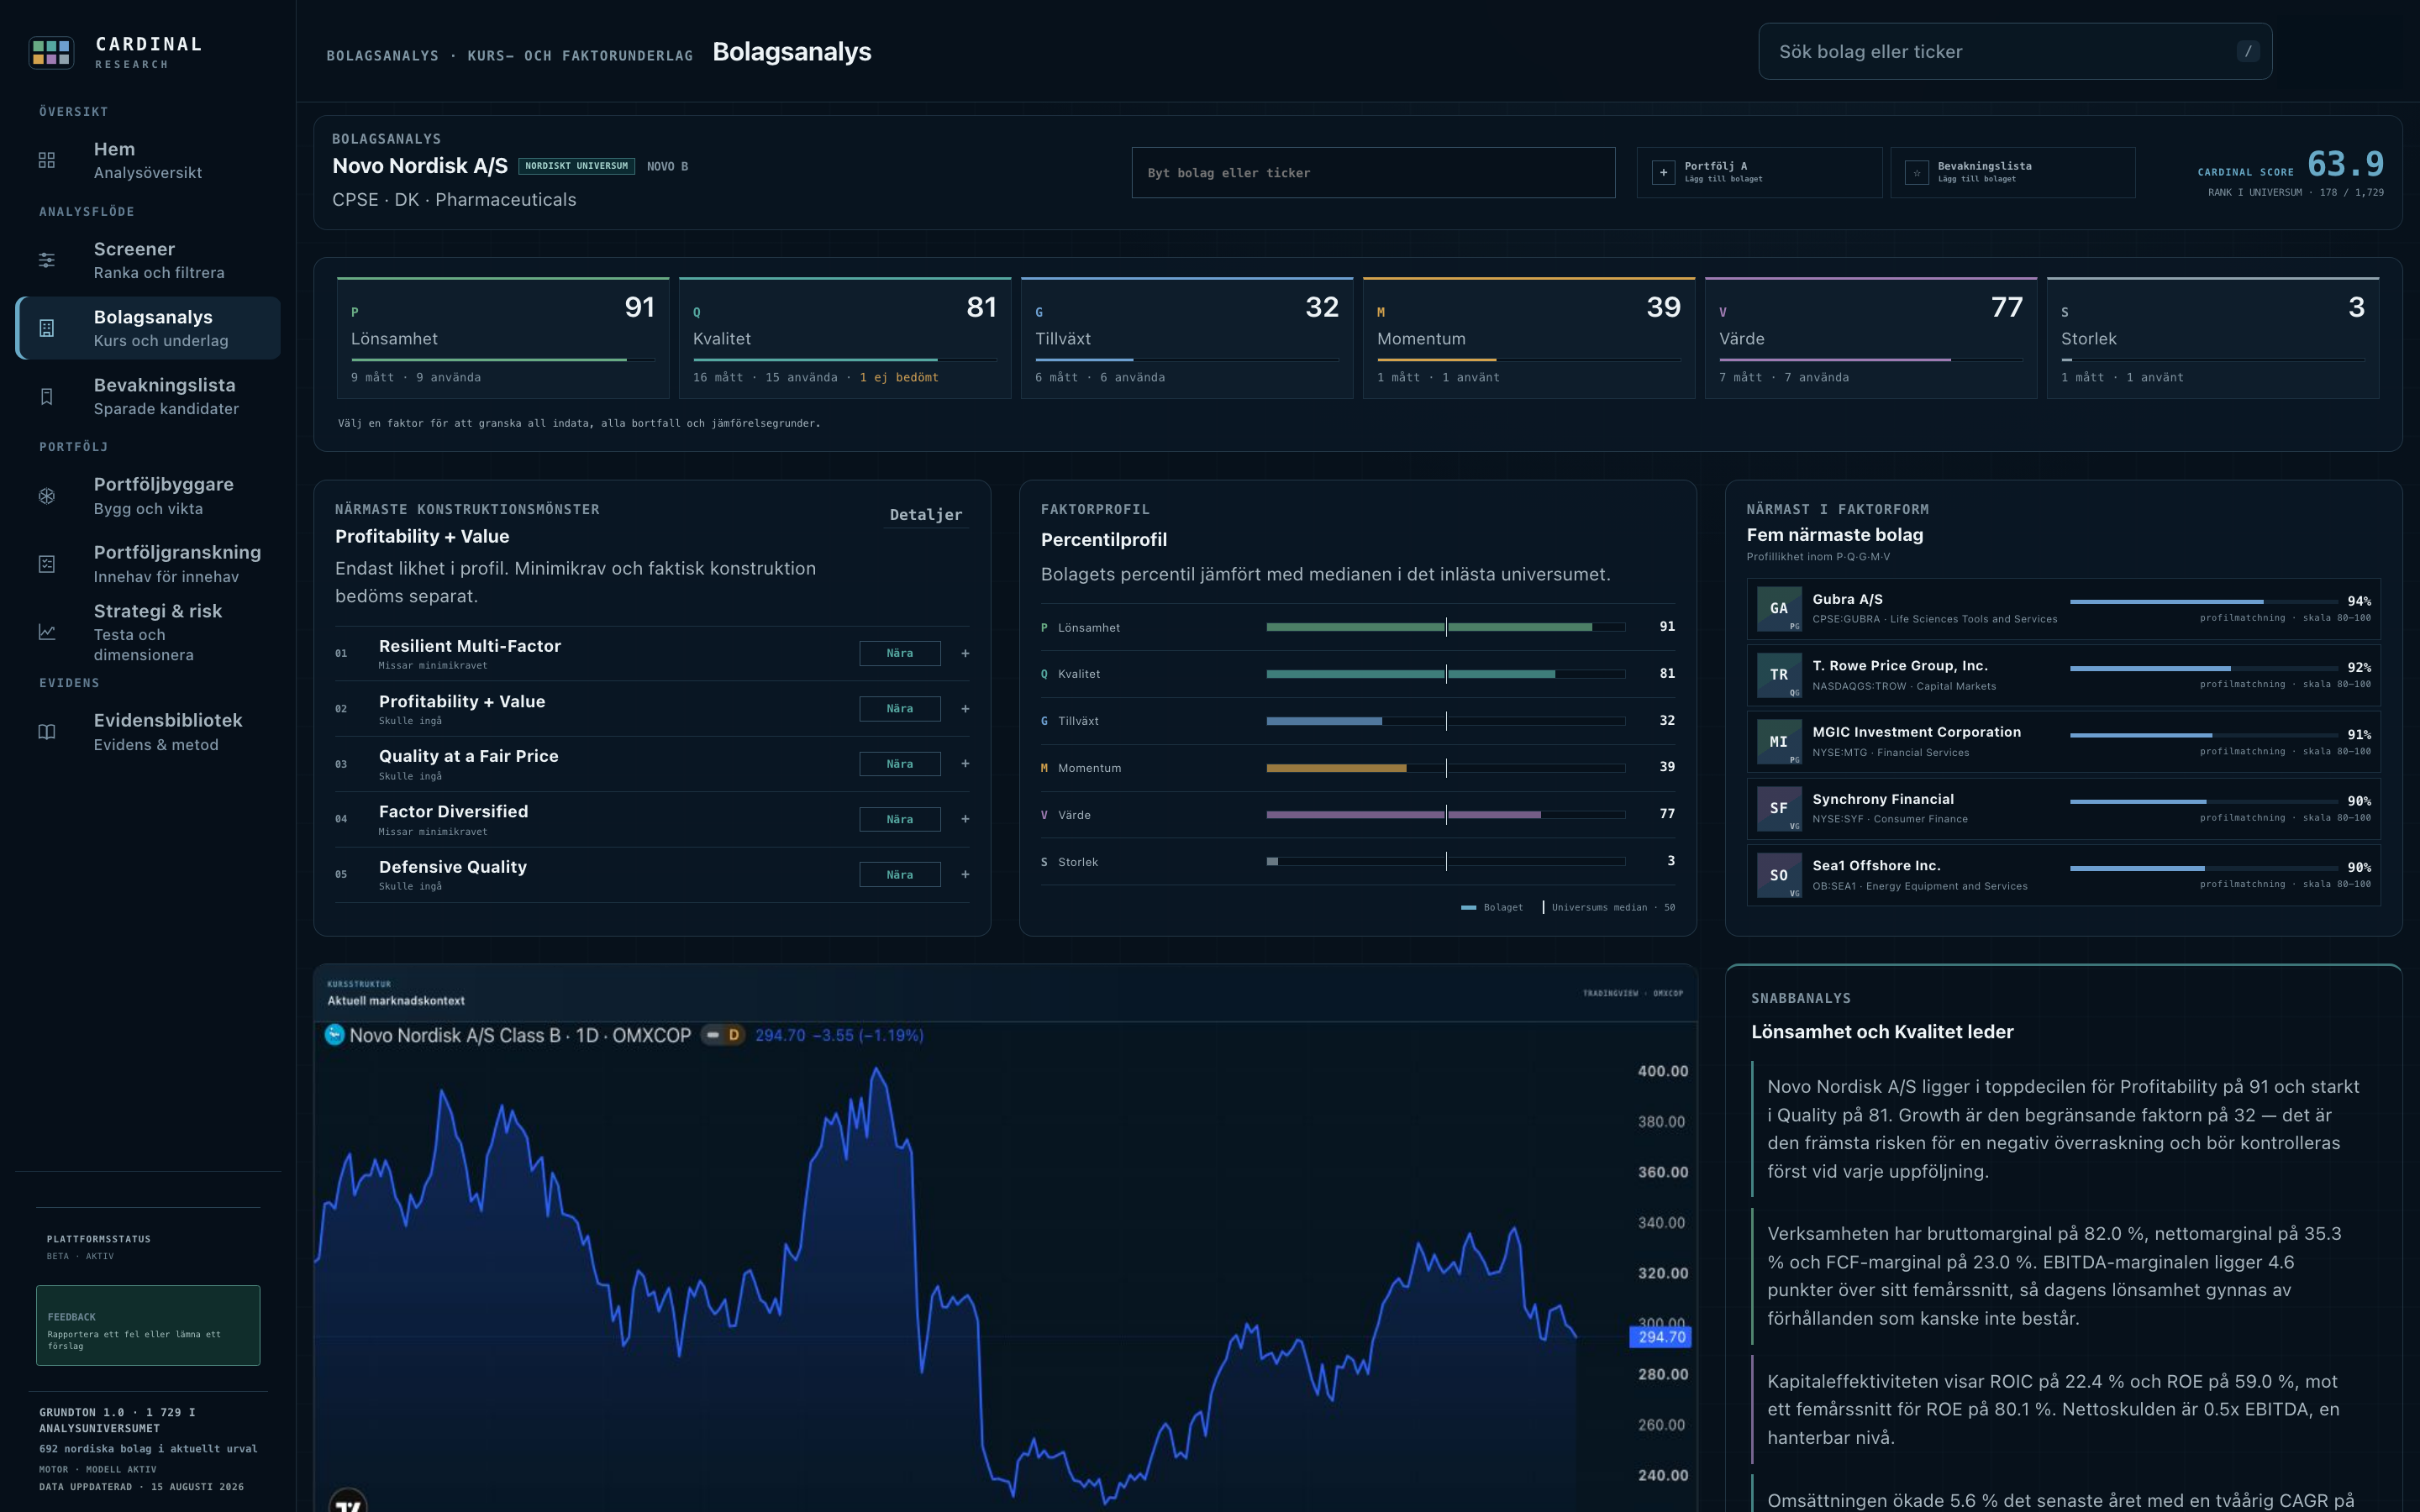Open Synchrony Financial from nearest companies
This screenshot has height=1512, width=2420.
2063,808
